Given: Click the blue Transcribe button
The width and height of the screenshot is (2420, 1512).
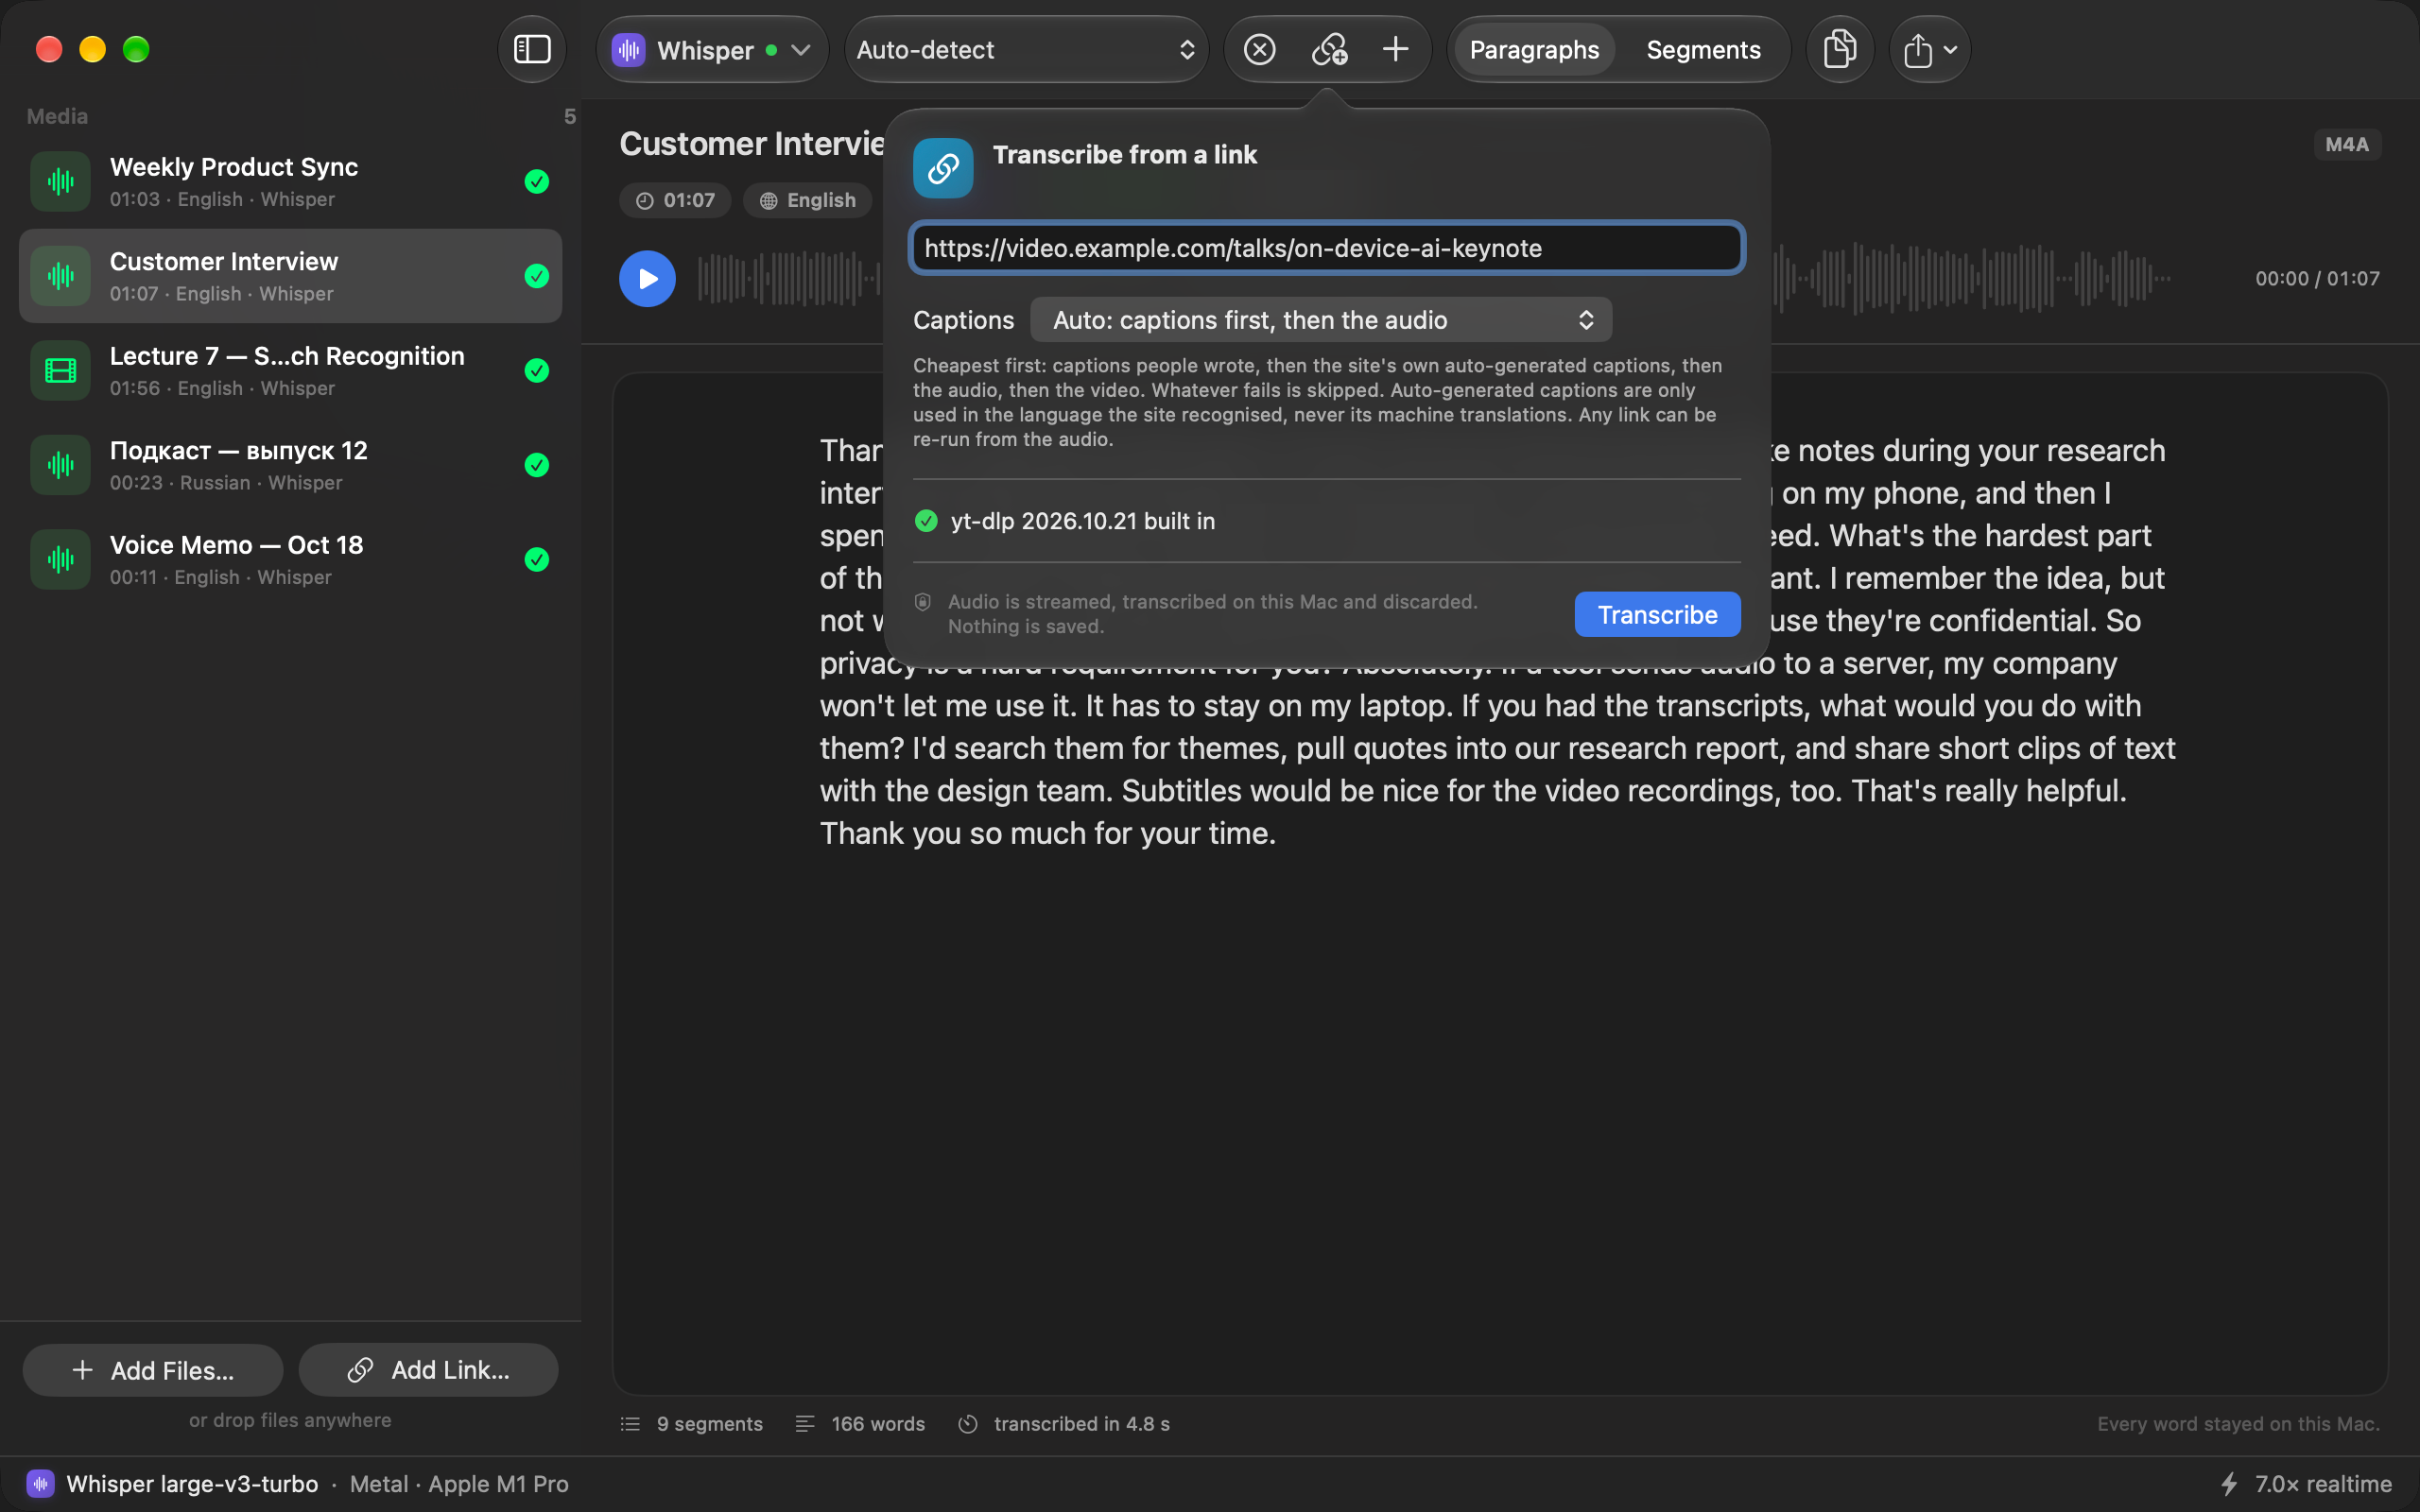Looking at the screenshot, I should (x=1657, y=614).
